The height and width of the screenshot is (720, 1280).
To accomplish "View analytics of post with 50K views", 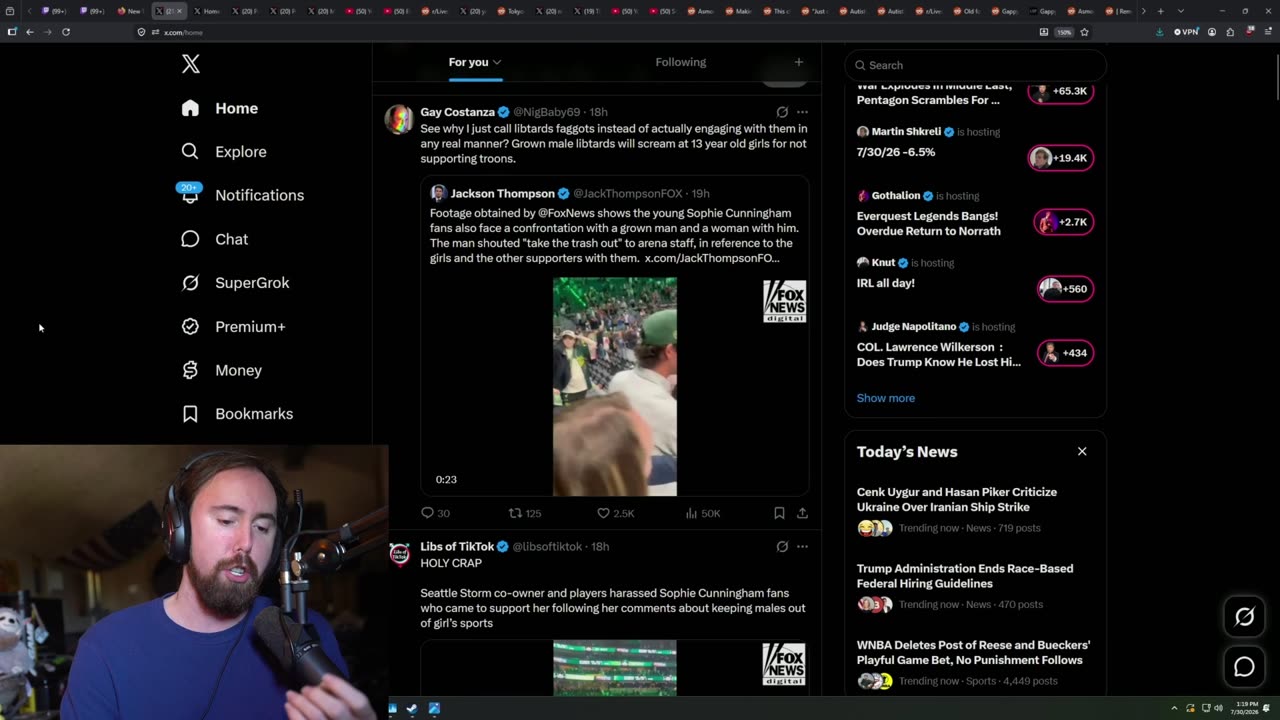I will pos(702,513).
